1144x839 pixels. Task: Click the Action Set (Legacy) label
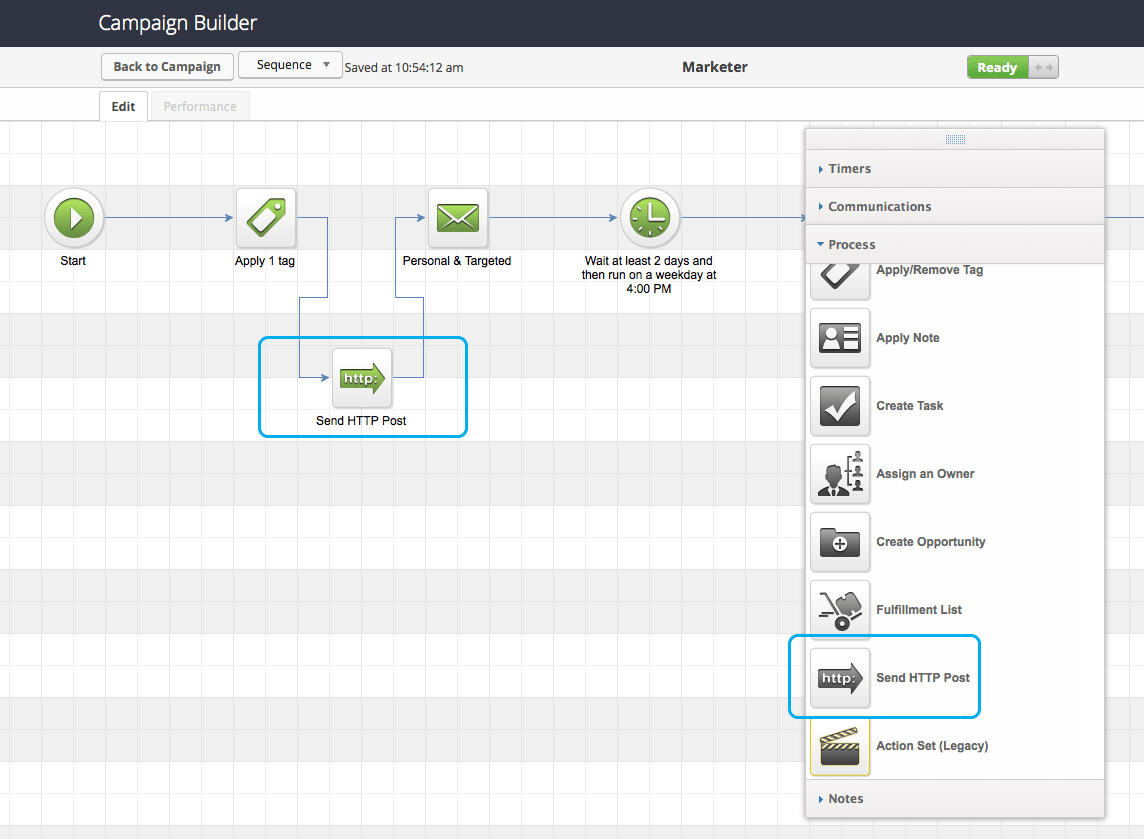pos(932,746)
